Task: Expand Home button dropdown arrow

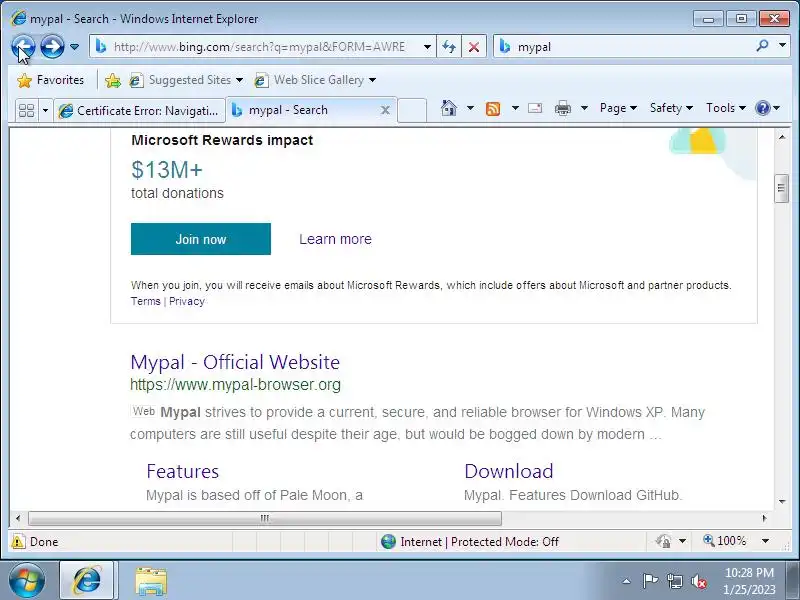Action: point(470,108)
